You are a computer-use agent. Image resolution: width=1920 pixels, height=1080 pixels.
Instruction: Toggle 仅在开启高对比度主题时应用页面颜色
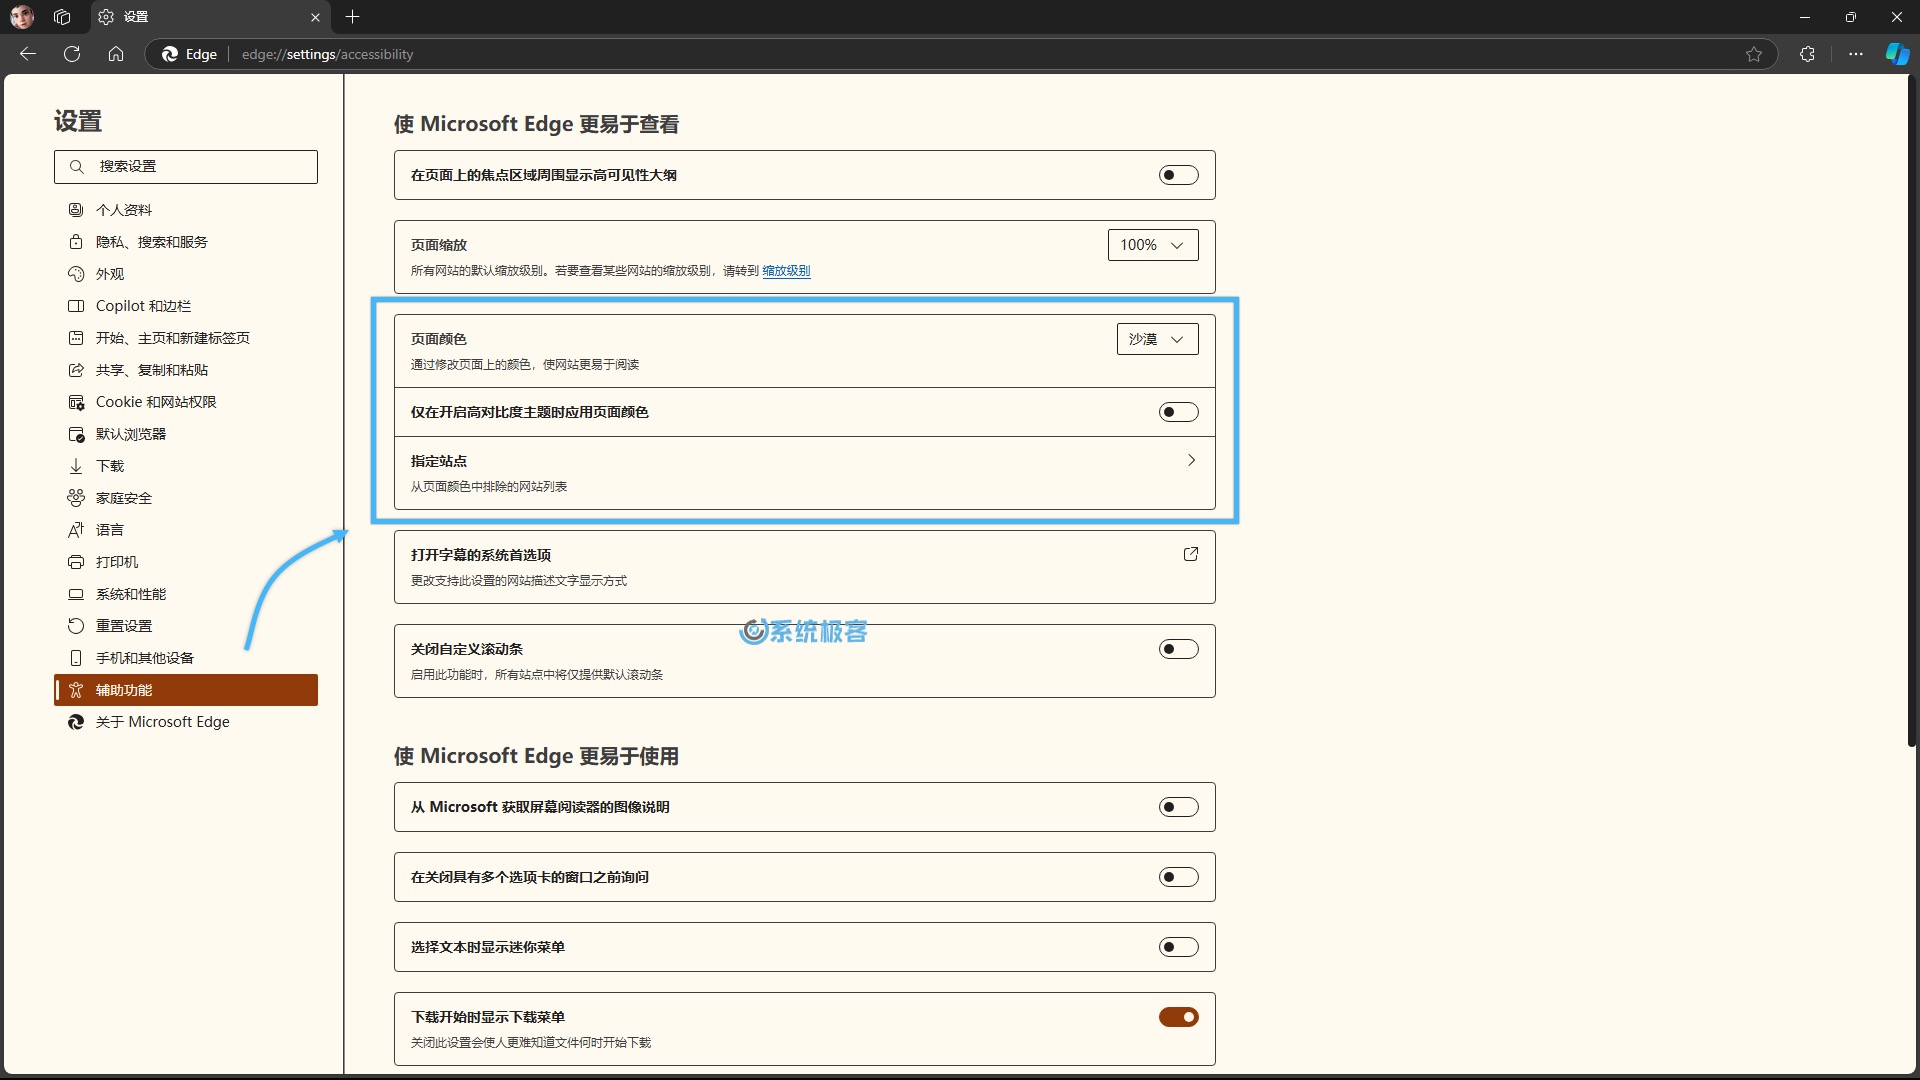point(1178,412)
